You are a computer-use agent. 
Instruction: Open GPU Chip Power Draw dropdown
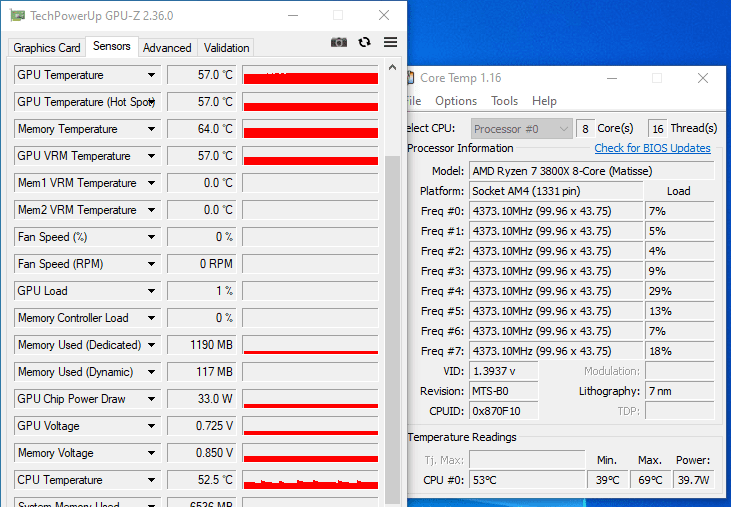(152, 399)
